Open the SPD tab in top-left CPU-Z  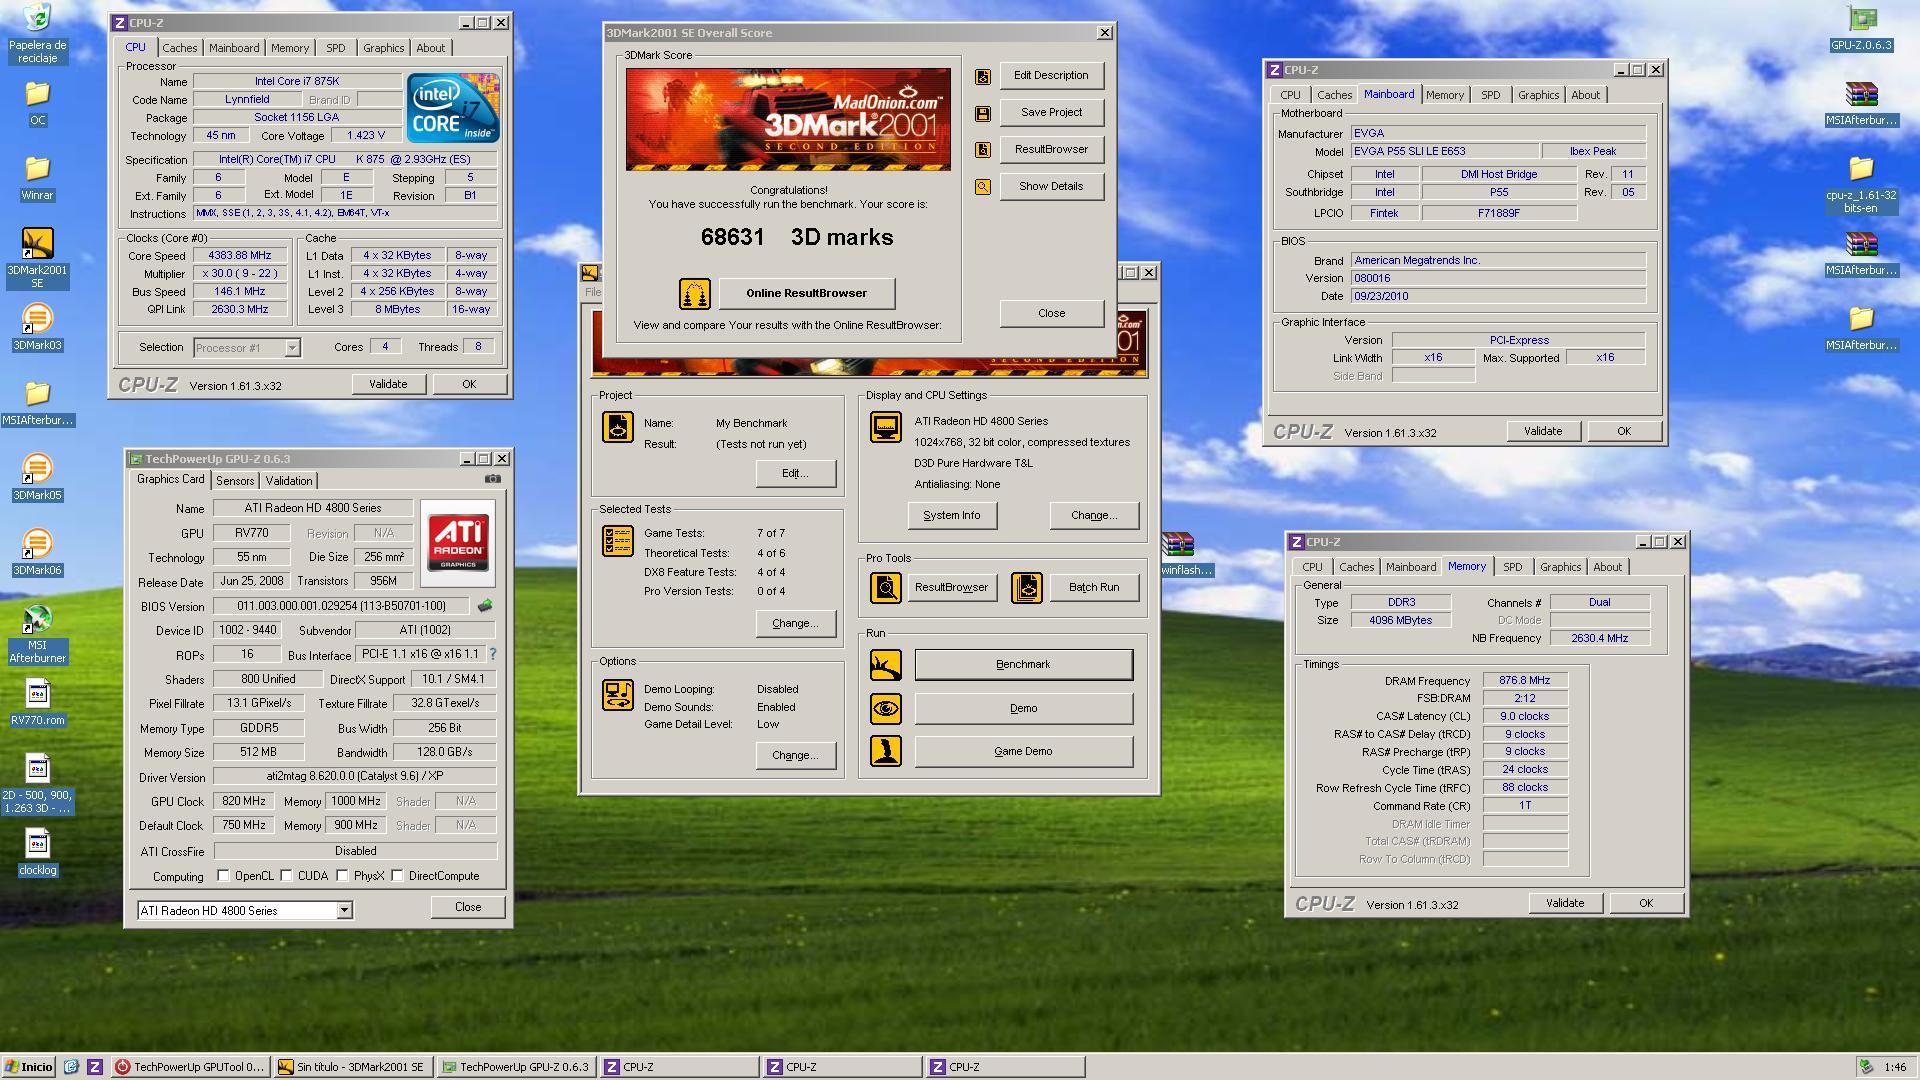pos(336,48)
